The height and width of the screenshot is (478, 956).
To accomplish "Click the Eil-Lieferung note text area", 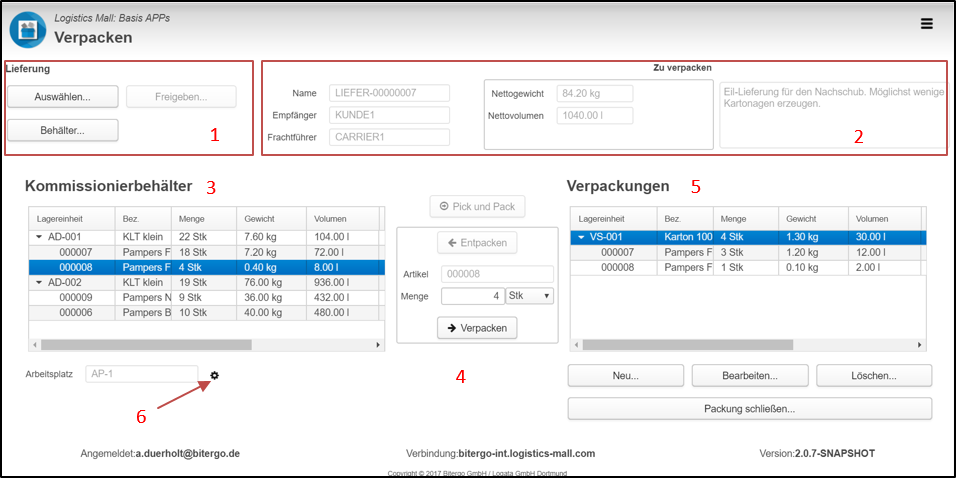I will coord(832,113).
